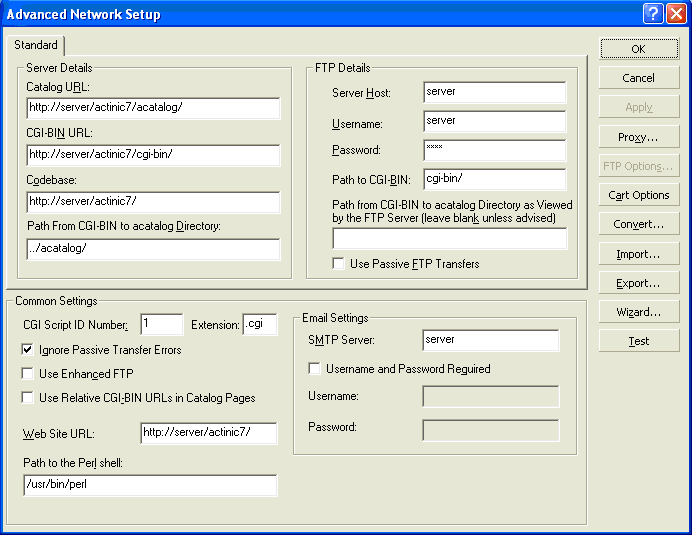Launch the network setup Wizard
This screenshot has height=535, width=692.
tap(639, 312)
